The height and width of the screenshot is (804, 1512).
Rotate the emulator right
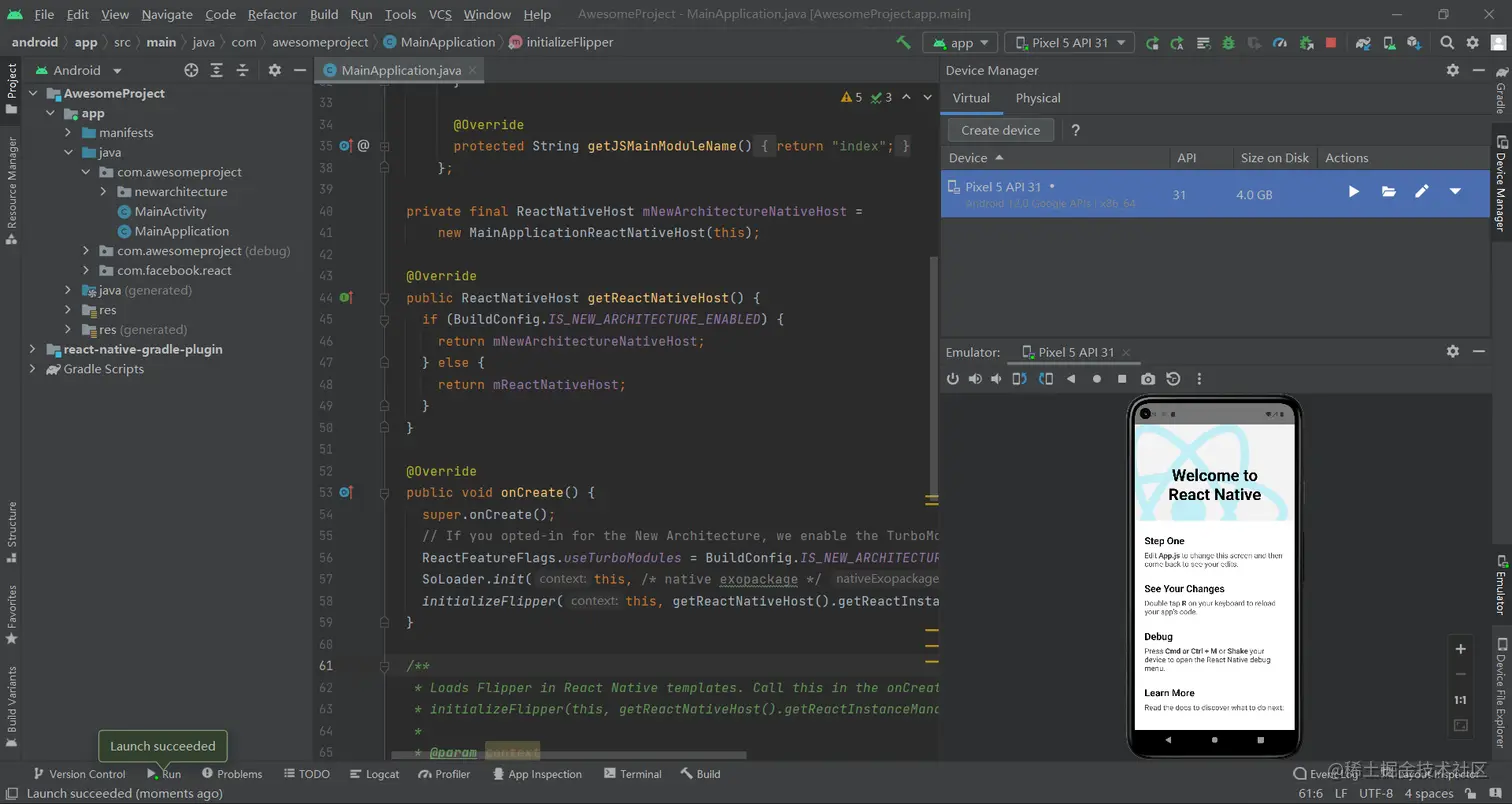click(x=1046, y=379)
